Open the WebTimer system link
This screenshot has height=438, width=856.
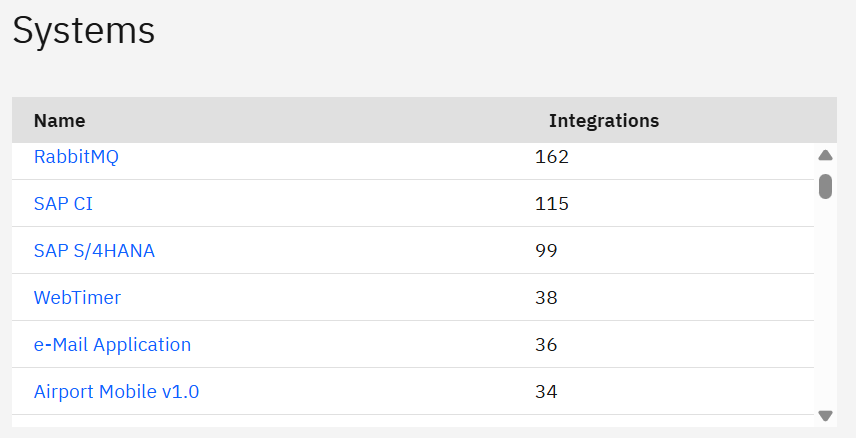coord(77,298)
